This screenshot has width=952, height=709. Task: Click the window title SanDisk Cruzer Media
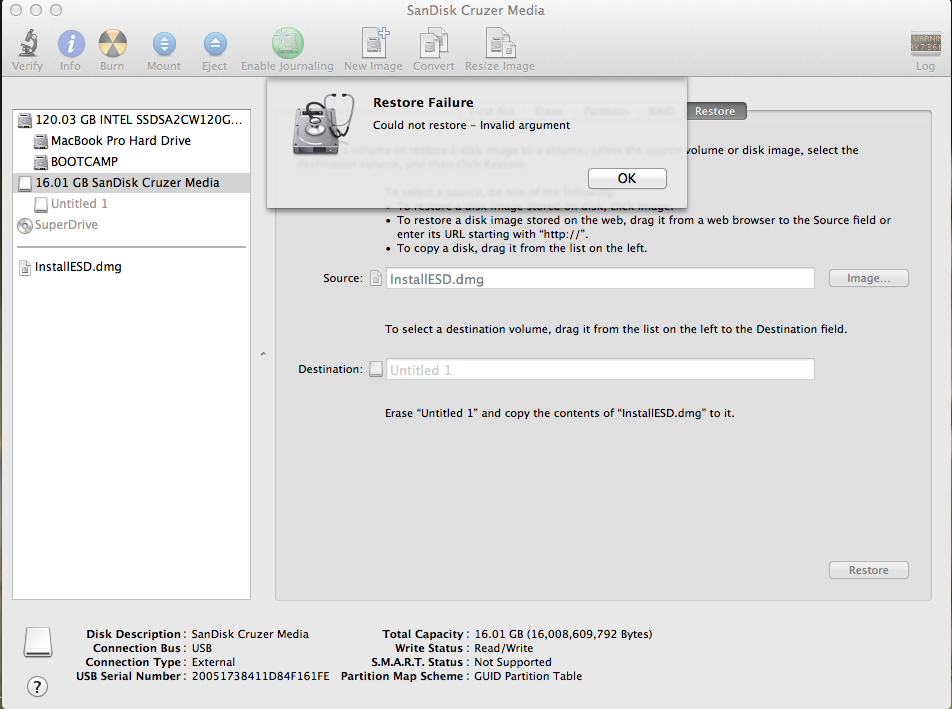click(475, 10)
